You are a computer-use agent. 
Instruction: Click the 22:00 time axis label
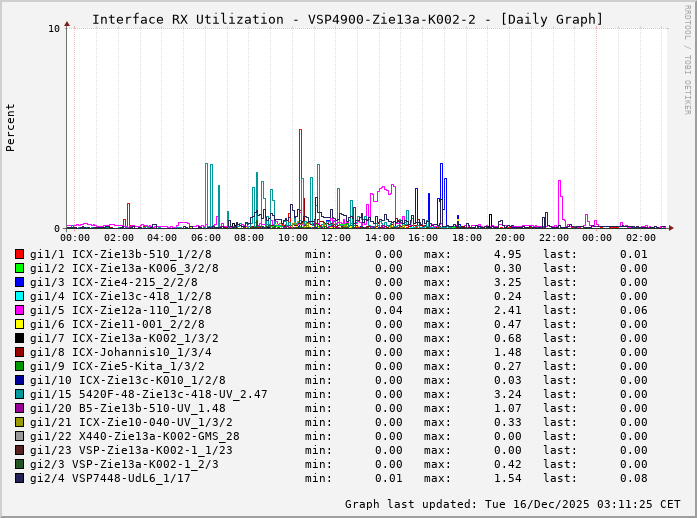click(x=553, y=238)
